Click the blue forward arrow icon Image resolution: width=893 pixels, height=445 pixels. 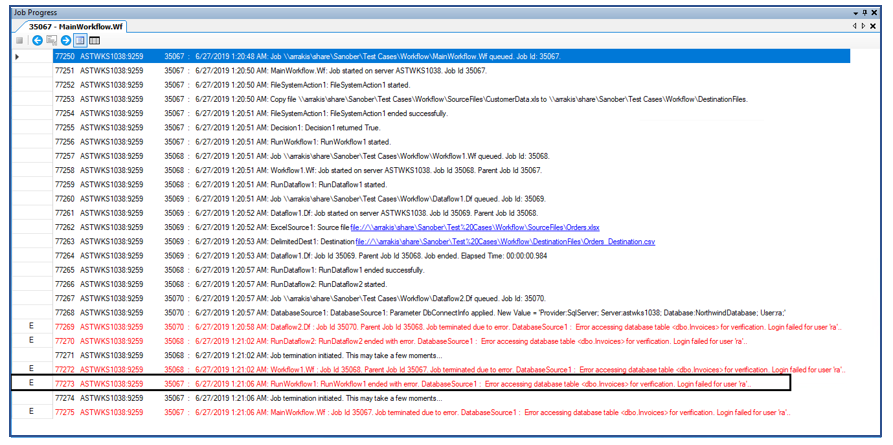click(66, 41)
